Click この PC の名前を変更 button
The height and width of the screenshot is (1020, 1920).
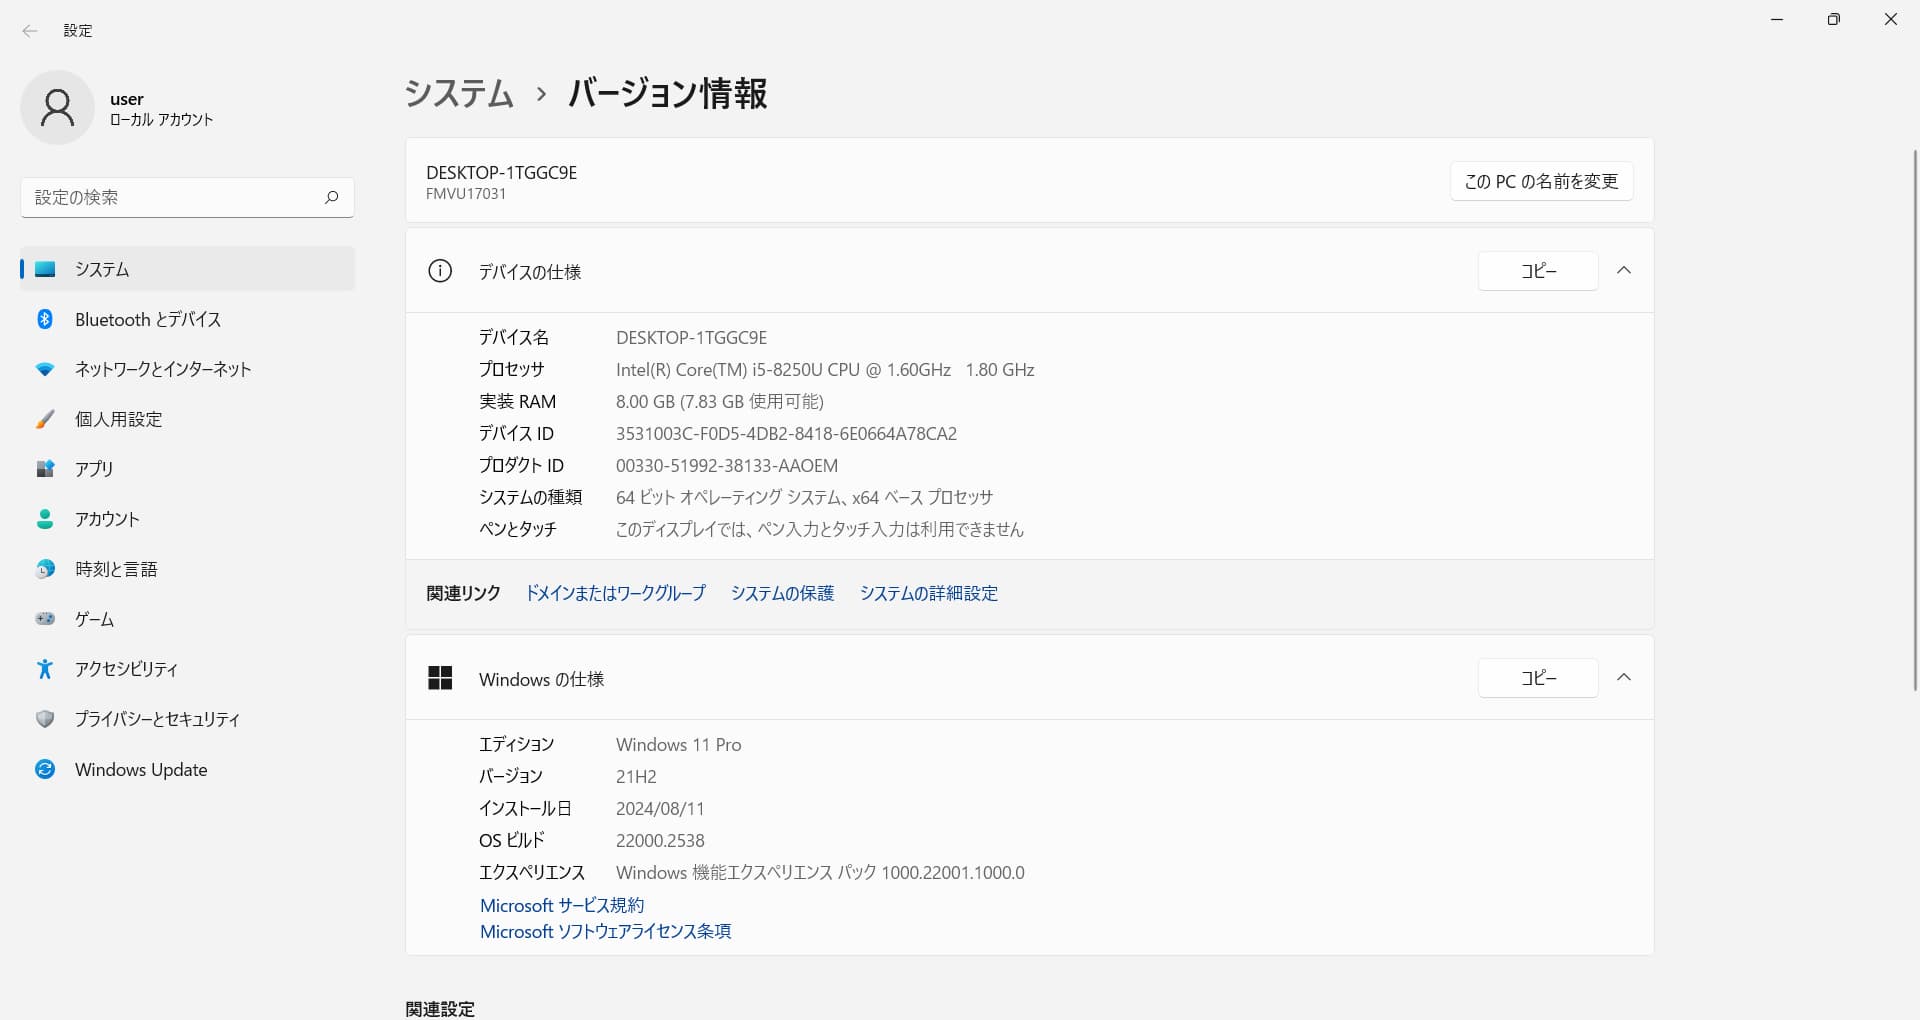click(x=1541, y=181)
